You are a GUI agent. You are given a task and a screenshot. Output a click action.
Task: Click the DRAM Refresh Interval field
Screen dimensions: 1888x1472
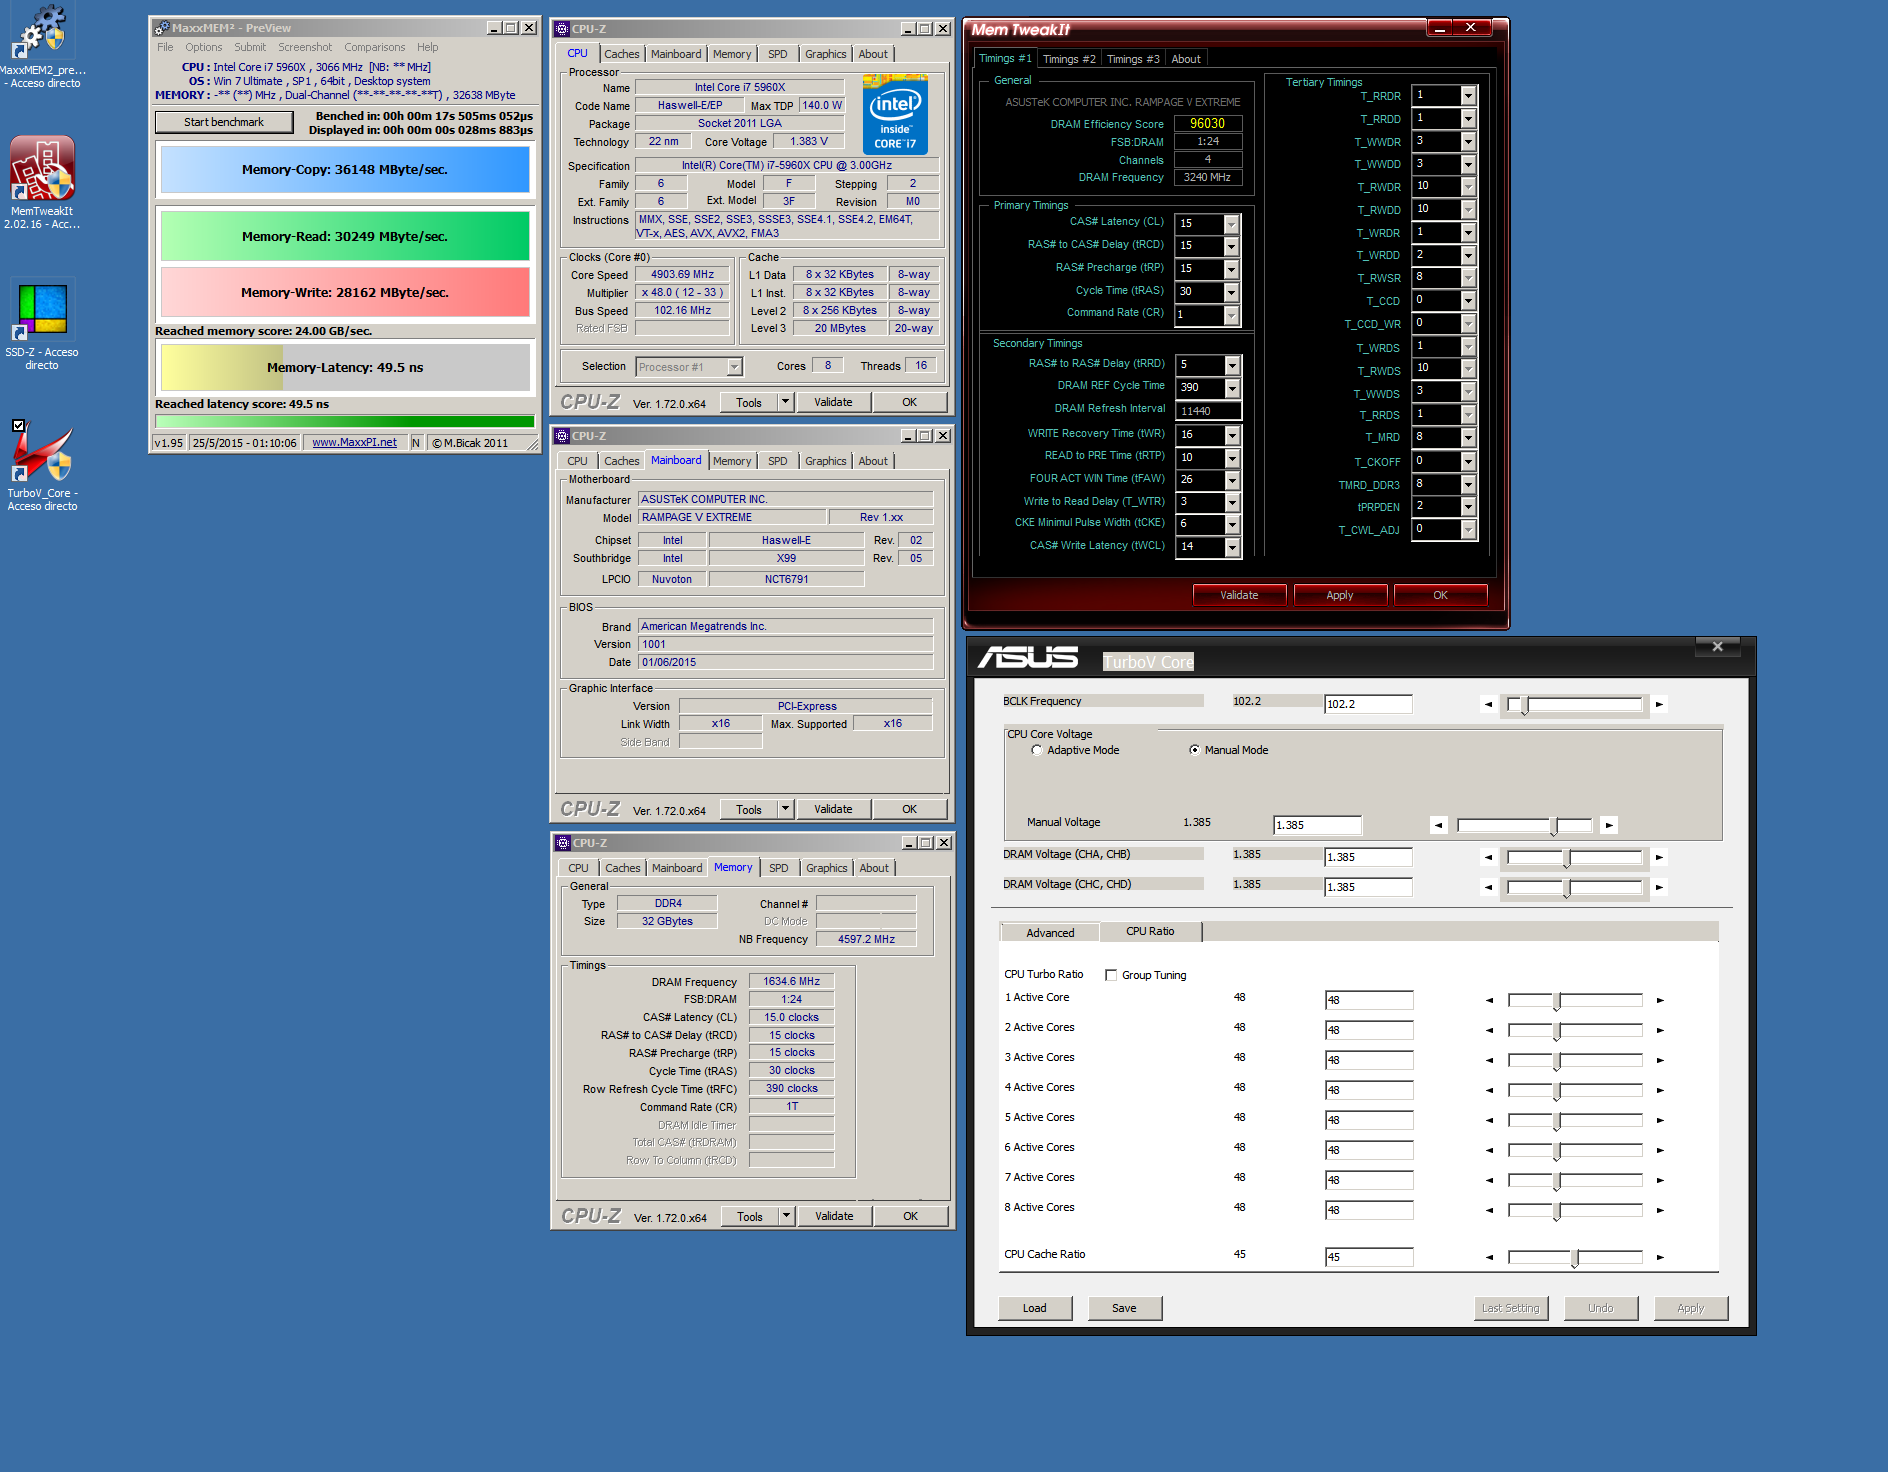click(1209, 411)
